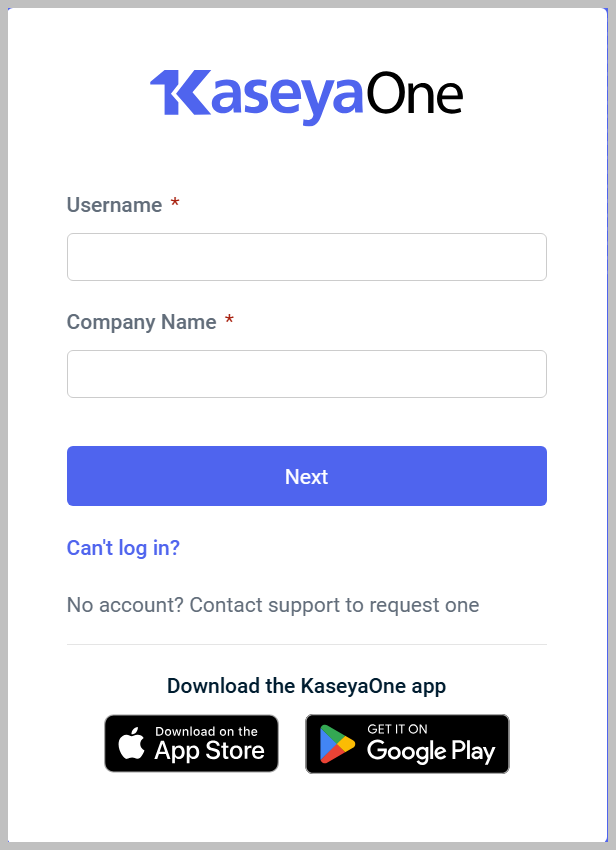Click the GET IT ON text on badge
This screenshot has width=616, height=850.
point(397,729)
